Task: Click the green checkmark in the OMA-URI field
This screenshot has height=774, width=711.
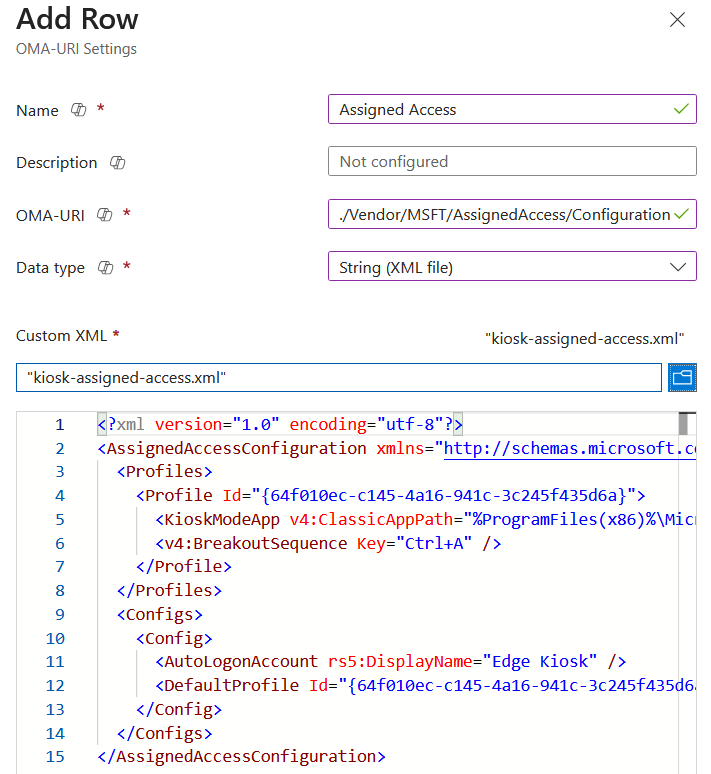Action: click(x=683, y=214)
